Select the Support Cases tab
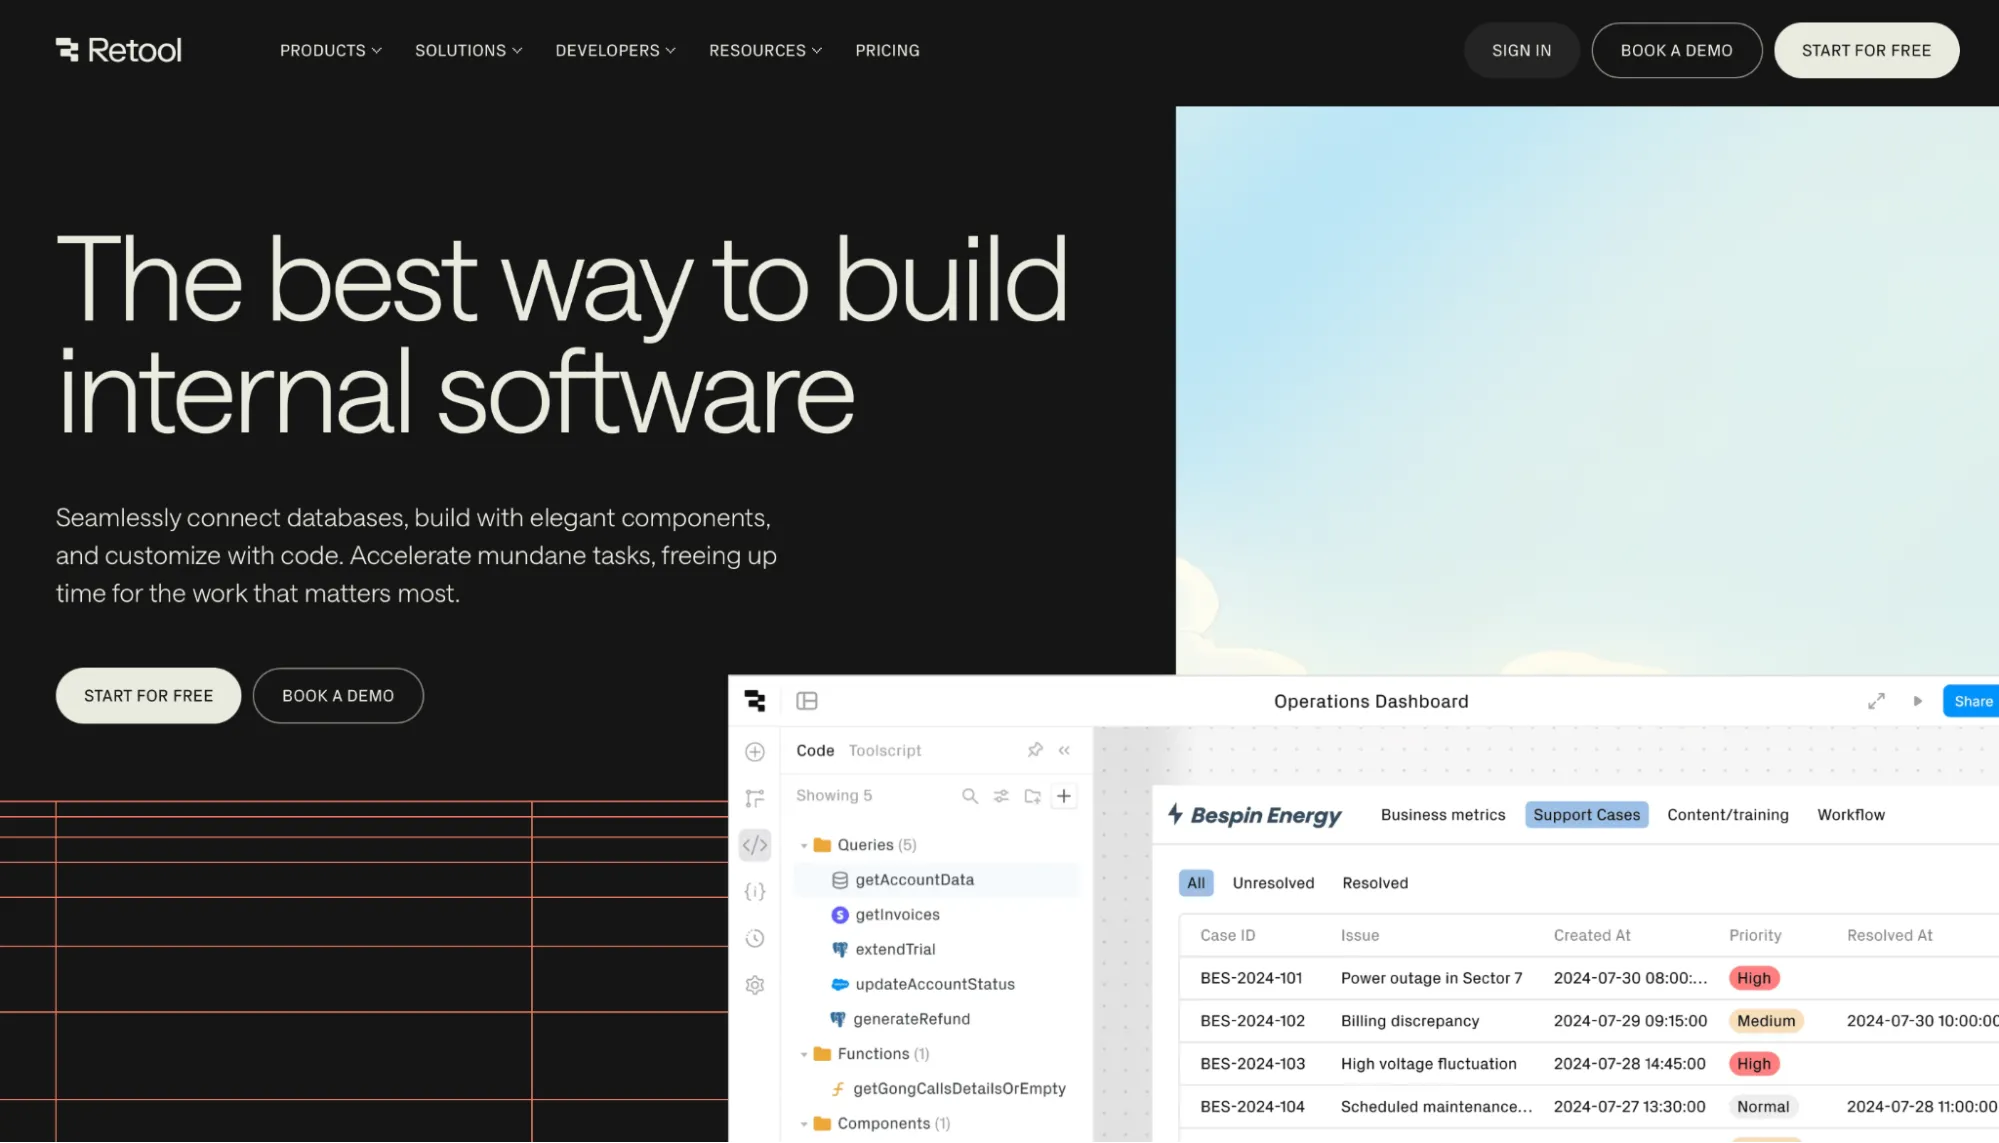1999x1143 pixels. (x=1586, y=815)
